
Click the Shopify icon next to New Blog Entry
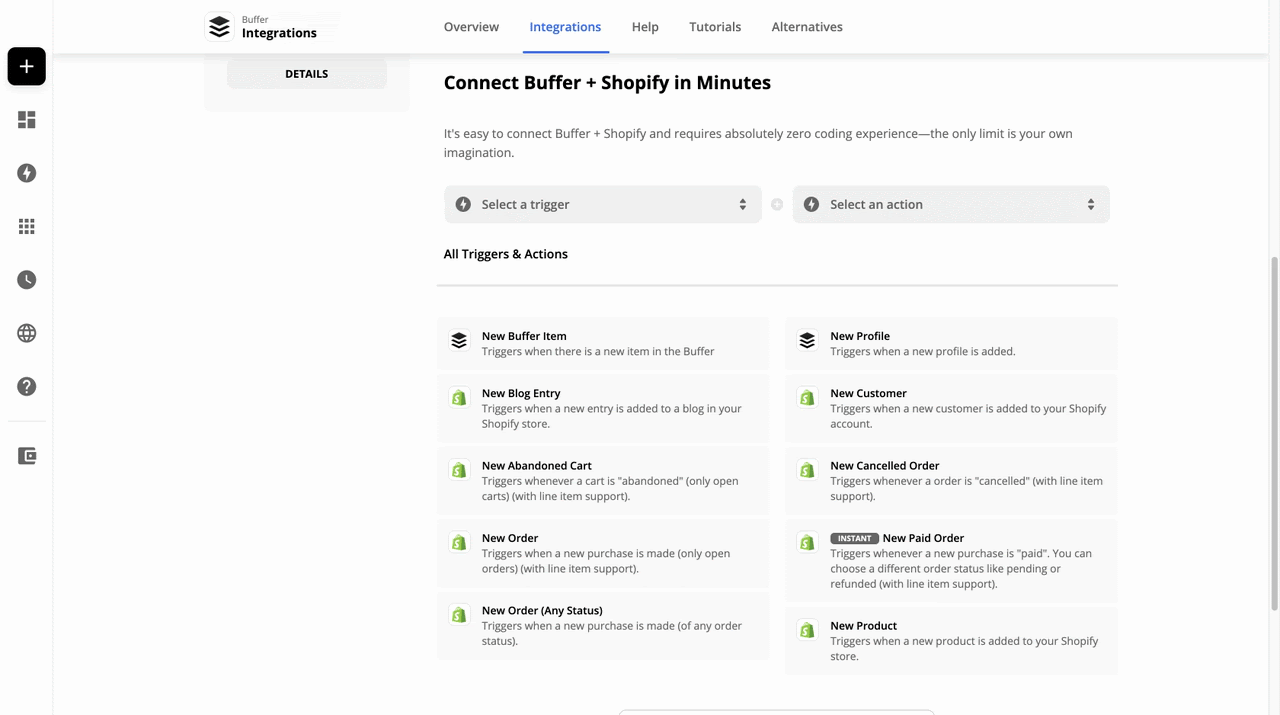click(459, 397)
